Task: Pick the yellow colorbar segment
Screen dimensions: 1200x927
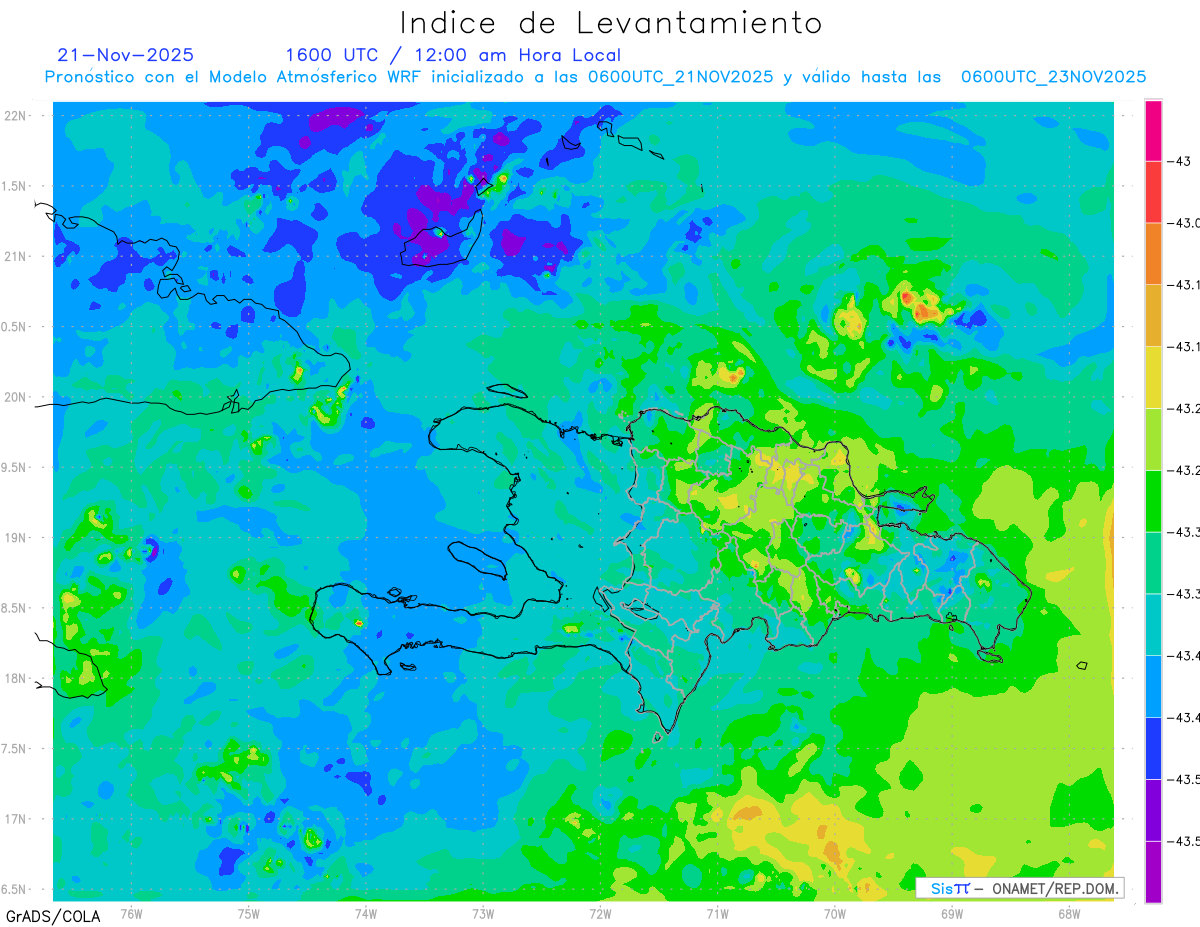Action: click(x=1153, y=378)
